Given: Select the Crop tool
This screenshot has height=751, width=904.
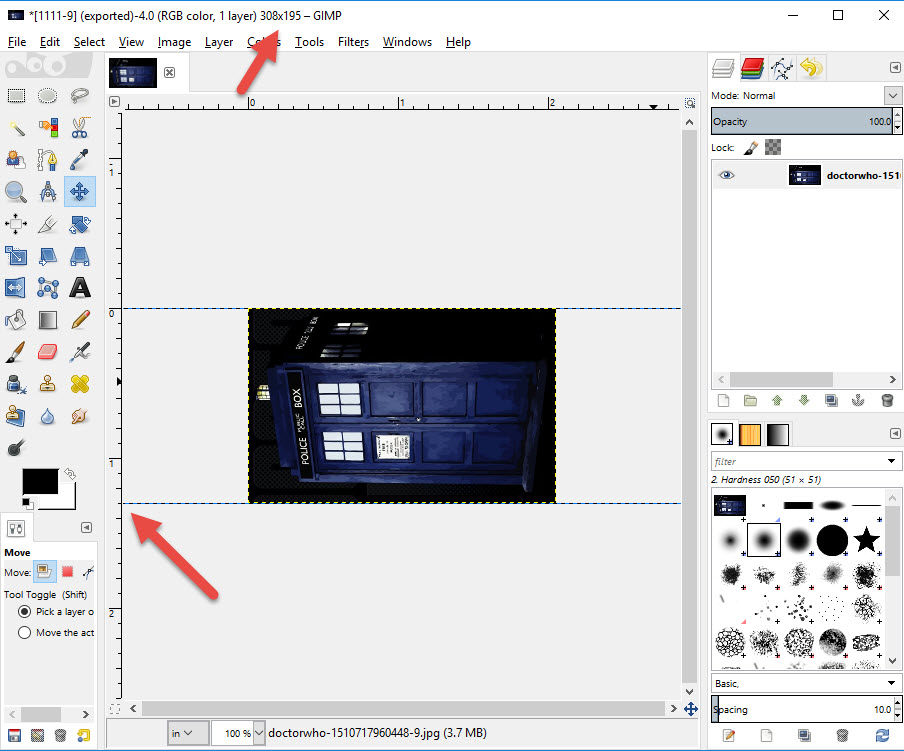Looking at the screenshot, I should [47, 224].
